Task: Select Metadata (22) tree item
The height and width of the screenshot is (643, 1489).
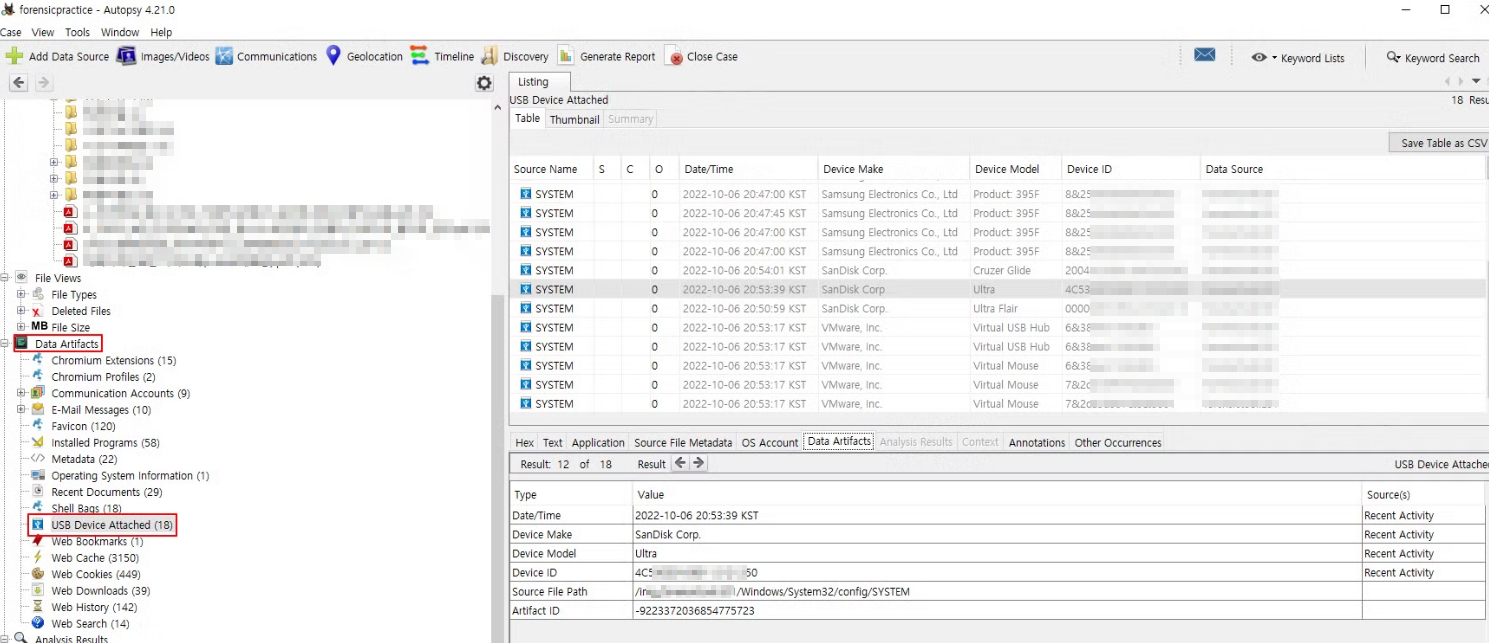Action: pos(84,459)
